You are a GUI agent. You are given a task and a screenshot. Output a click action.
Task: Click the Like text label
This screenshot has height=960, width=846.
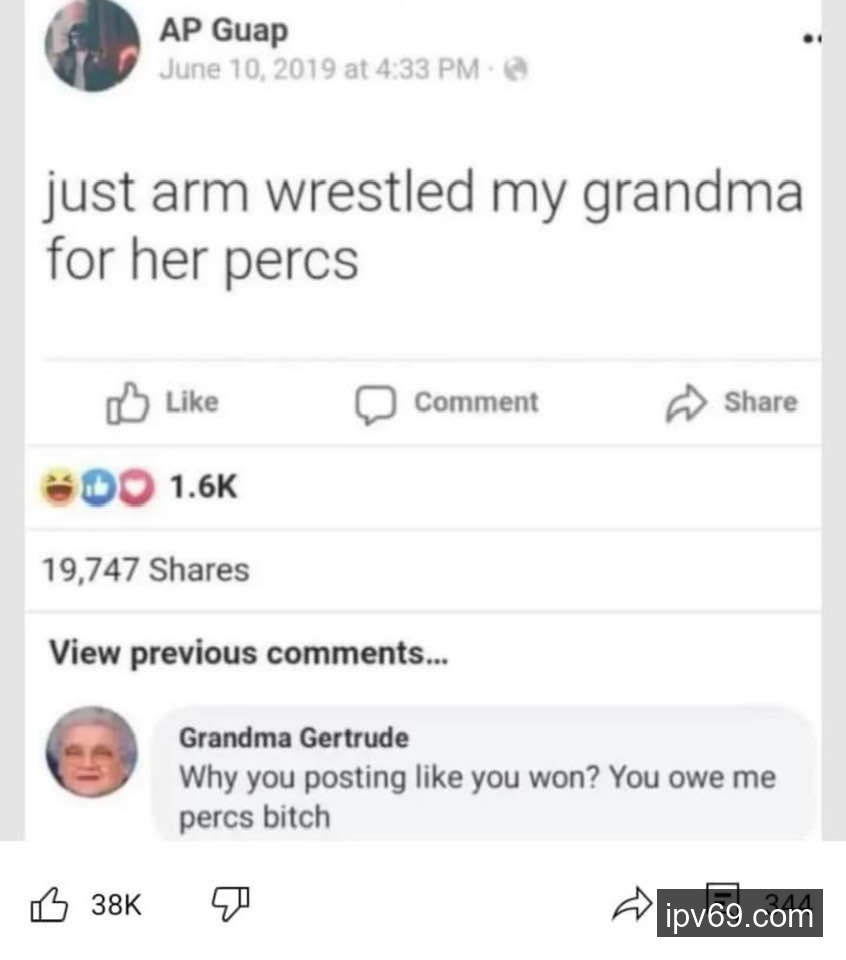pos(192,402)
